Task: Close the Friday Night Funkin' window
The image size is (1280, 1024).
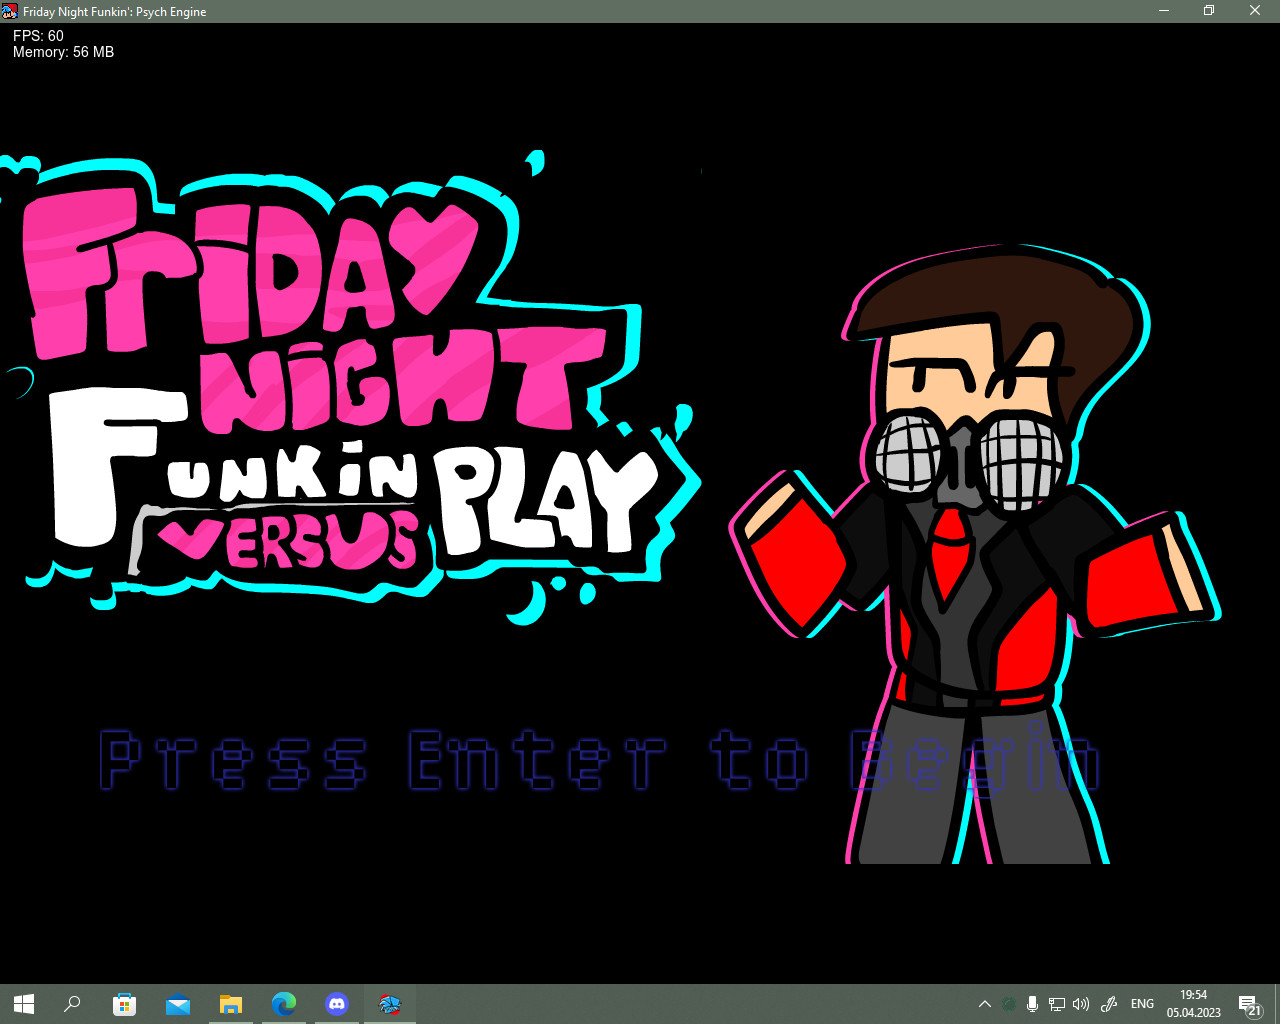Action: point(1255,11)
